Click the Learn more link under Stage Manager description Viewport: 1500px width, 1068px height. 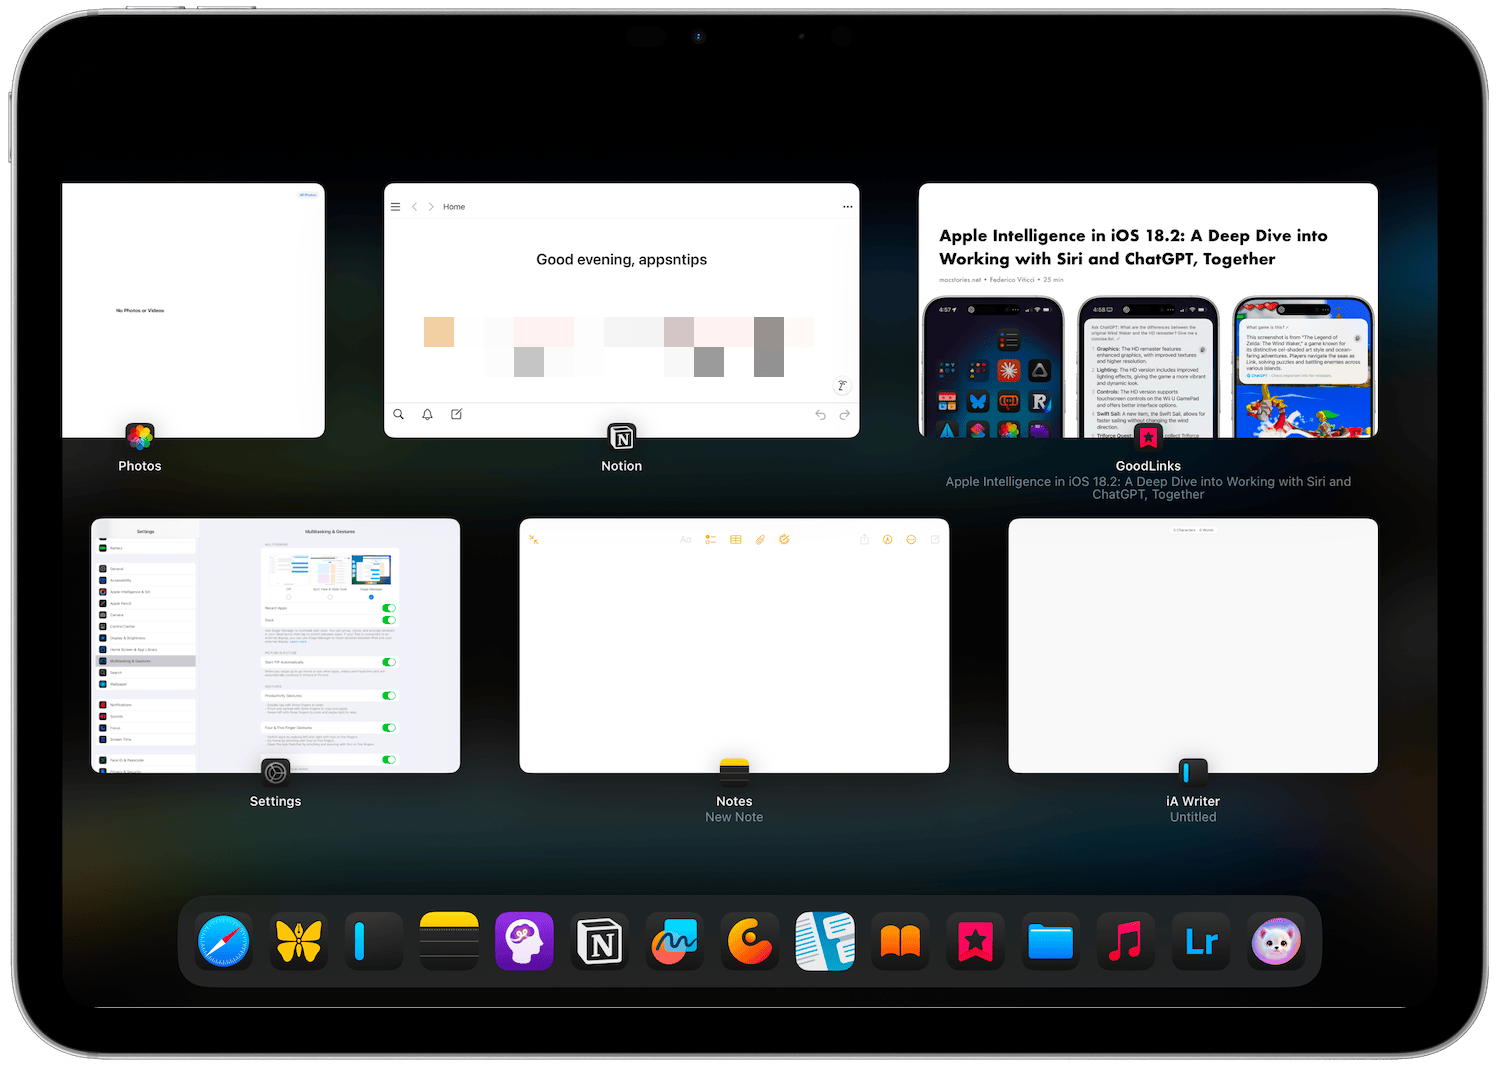point(299,641)
